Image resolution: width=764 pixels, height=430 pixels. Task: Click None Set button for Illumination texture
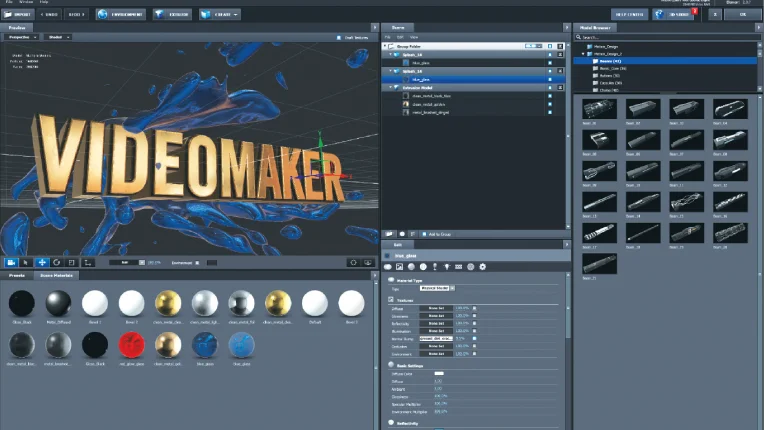(436, 331)
